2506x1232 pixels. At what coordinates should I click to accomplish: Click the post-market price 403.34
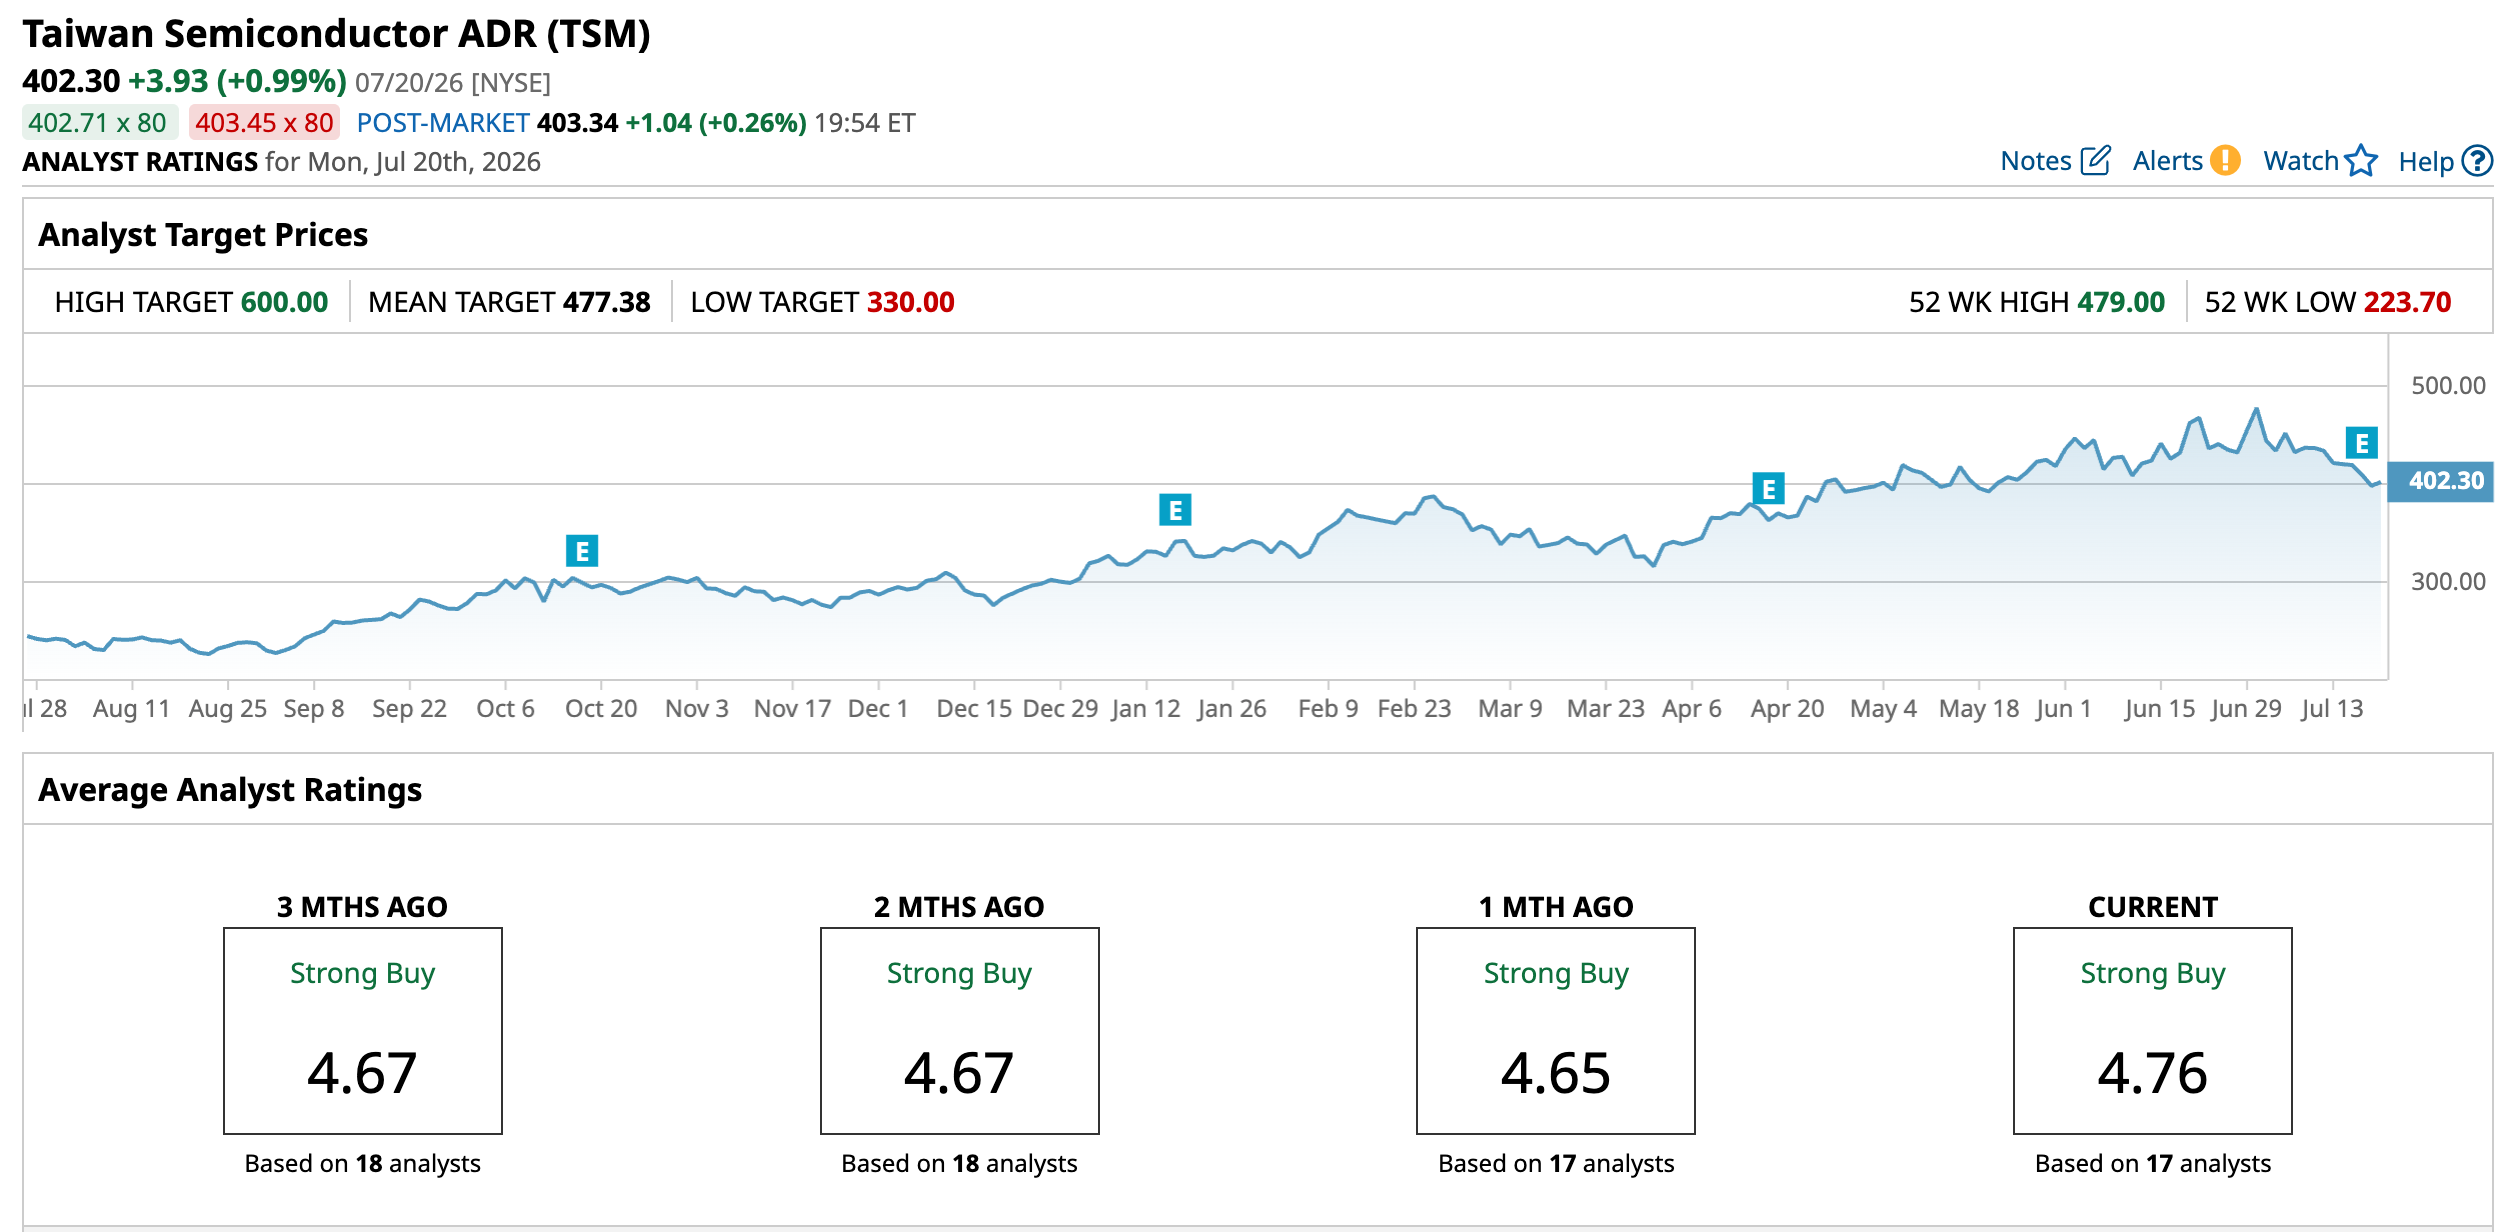(577, 123)
